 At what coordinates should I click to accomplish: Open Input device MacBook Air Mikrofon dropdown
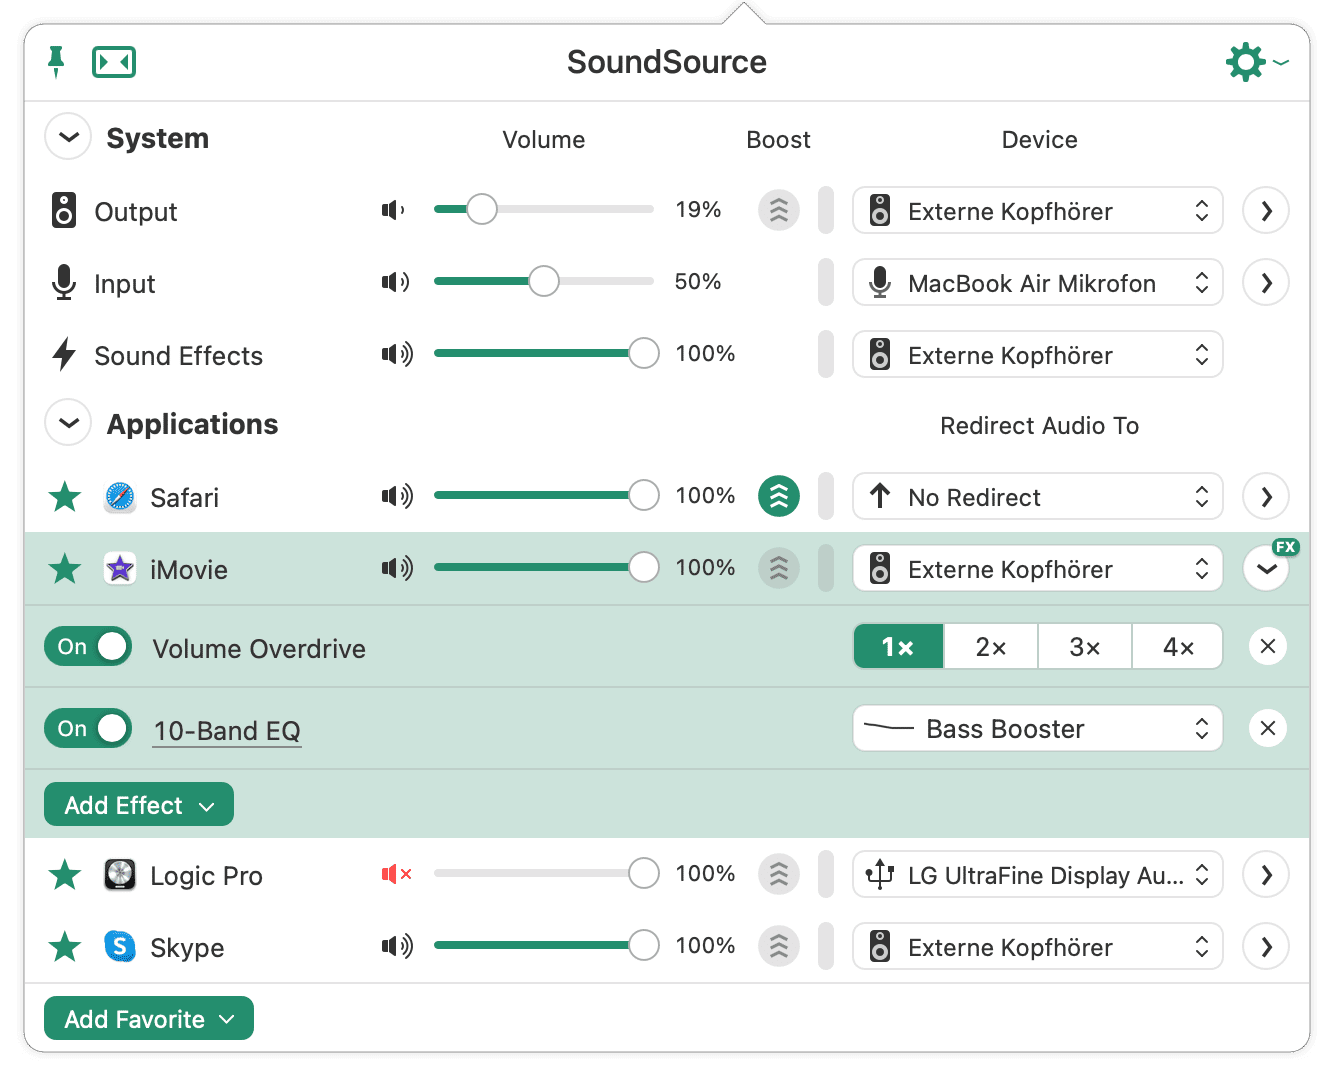pyautogui.click(x=1038, y=282)
